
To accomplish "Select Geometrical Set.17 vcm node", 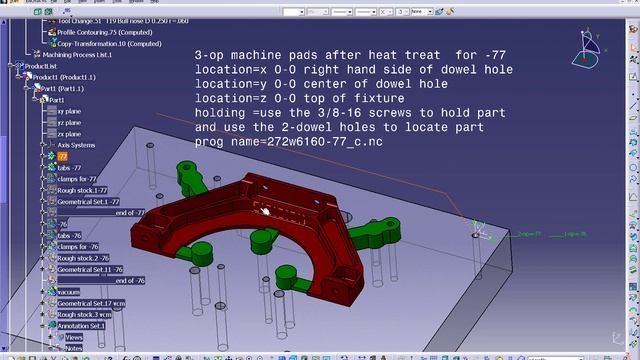I will pyautogui.click(x=91, y=303).
